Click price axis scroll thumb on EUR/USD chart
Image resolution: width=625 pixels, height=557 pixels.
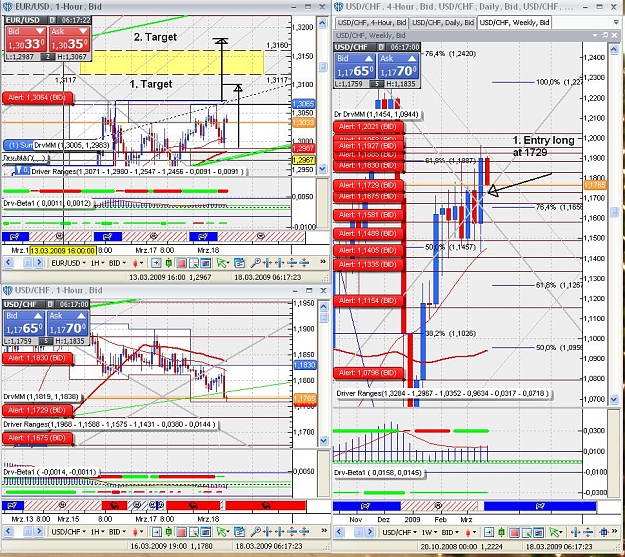tap(323, 67)
